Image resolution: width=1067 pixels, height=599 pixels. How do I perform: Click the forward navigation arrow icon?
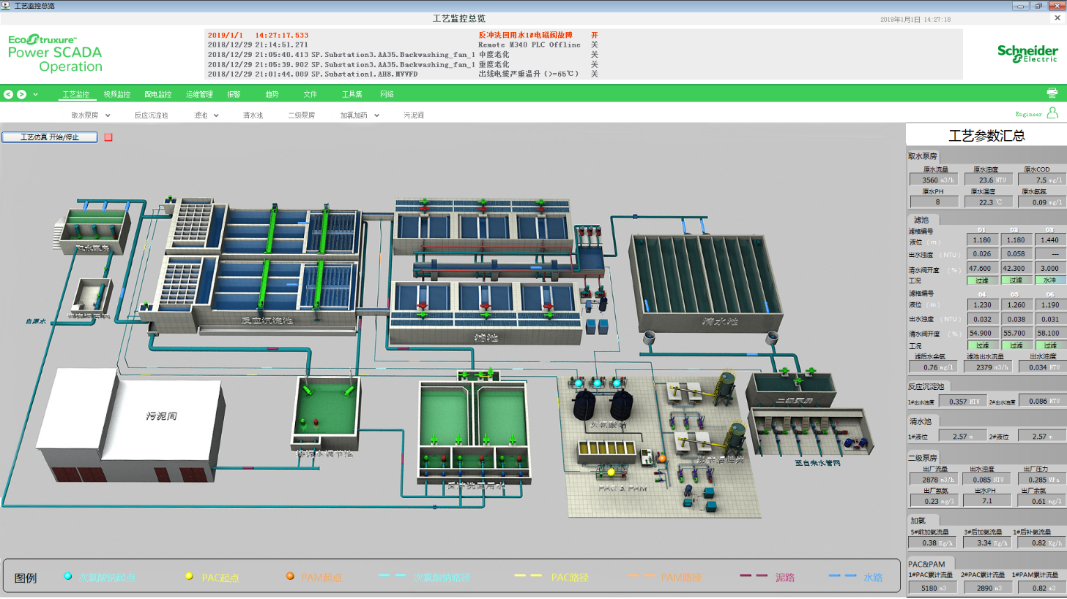(x=21, y=95)
